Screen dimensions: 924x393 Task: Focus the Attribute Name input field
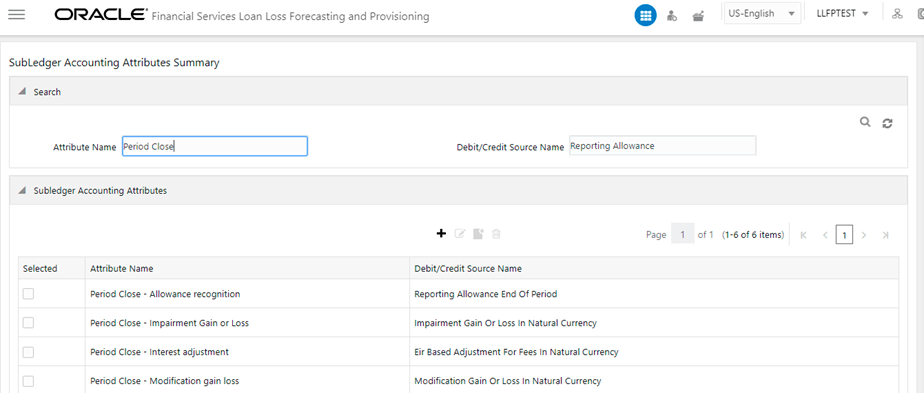(214, 146)
